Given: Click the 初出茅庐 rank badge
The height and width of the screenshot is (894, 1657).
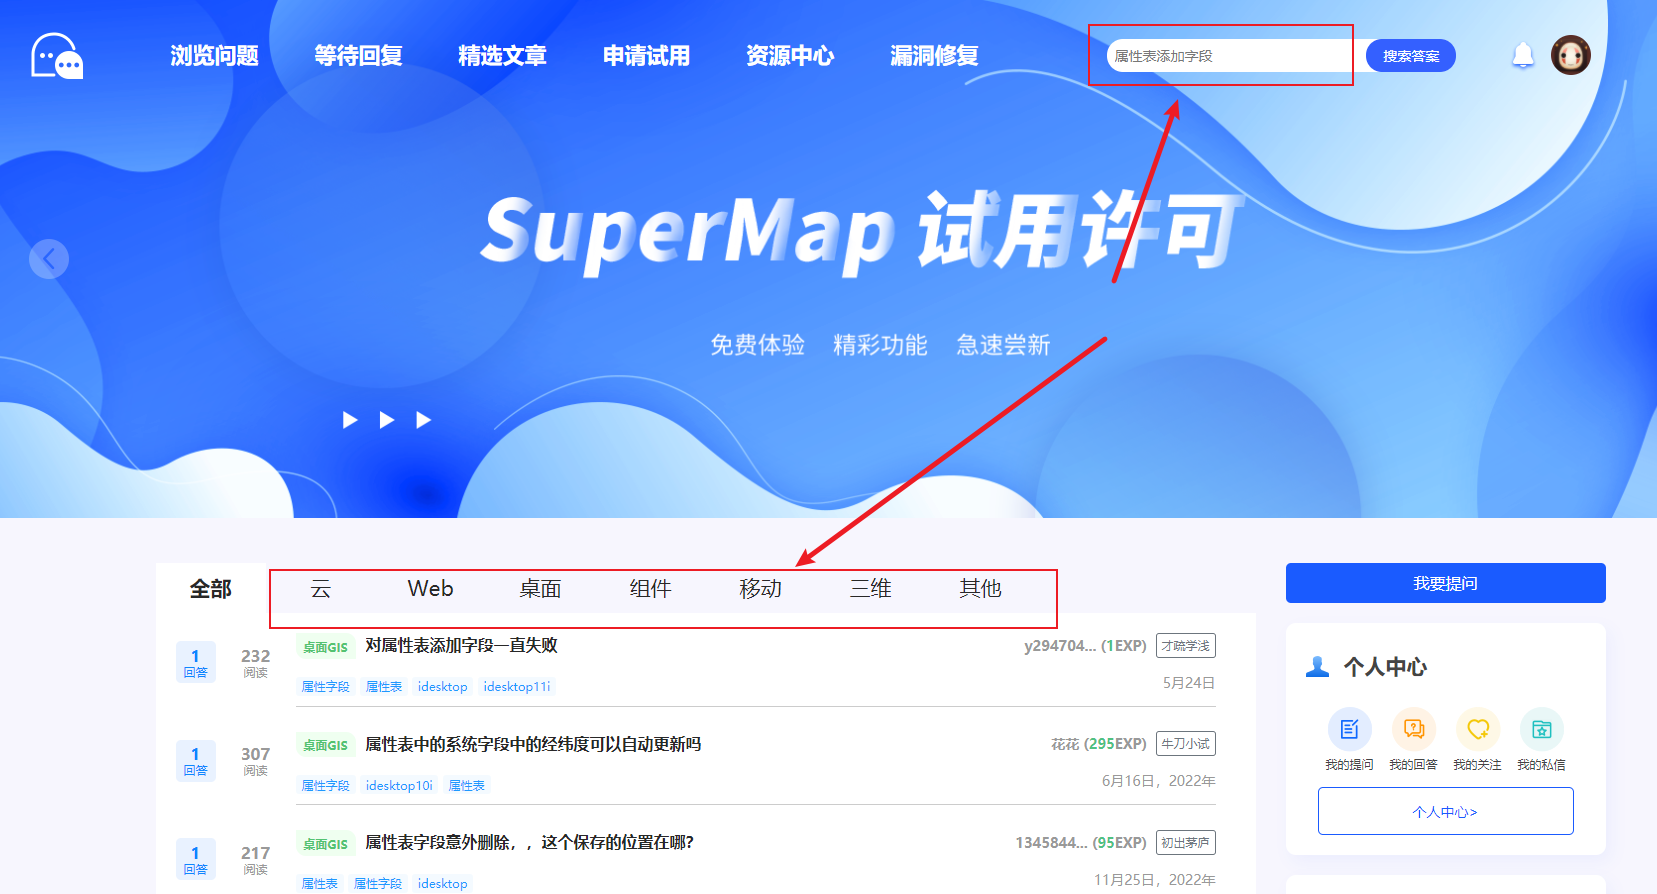Looking at the screenshot, I should pyautogui.click(x=1186, y=843).
